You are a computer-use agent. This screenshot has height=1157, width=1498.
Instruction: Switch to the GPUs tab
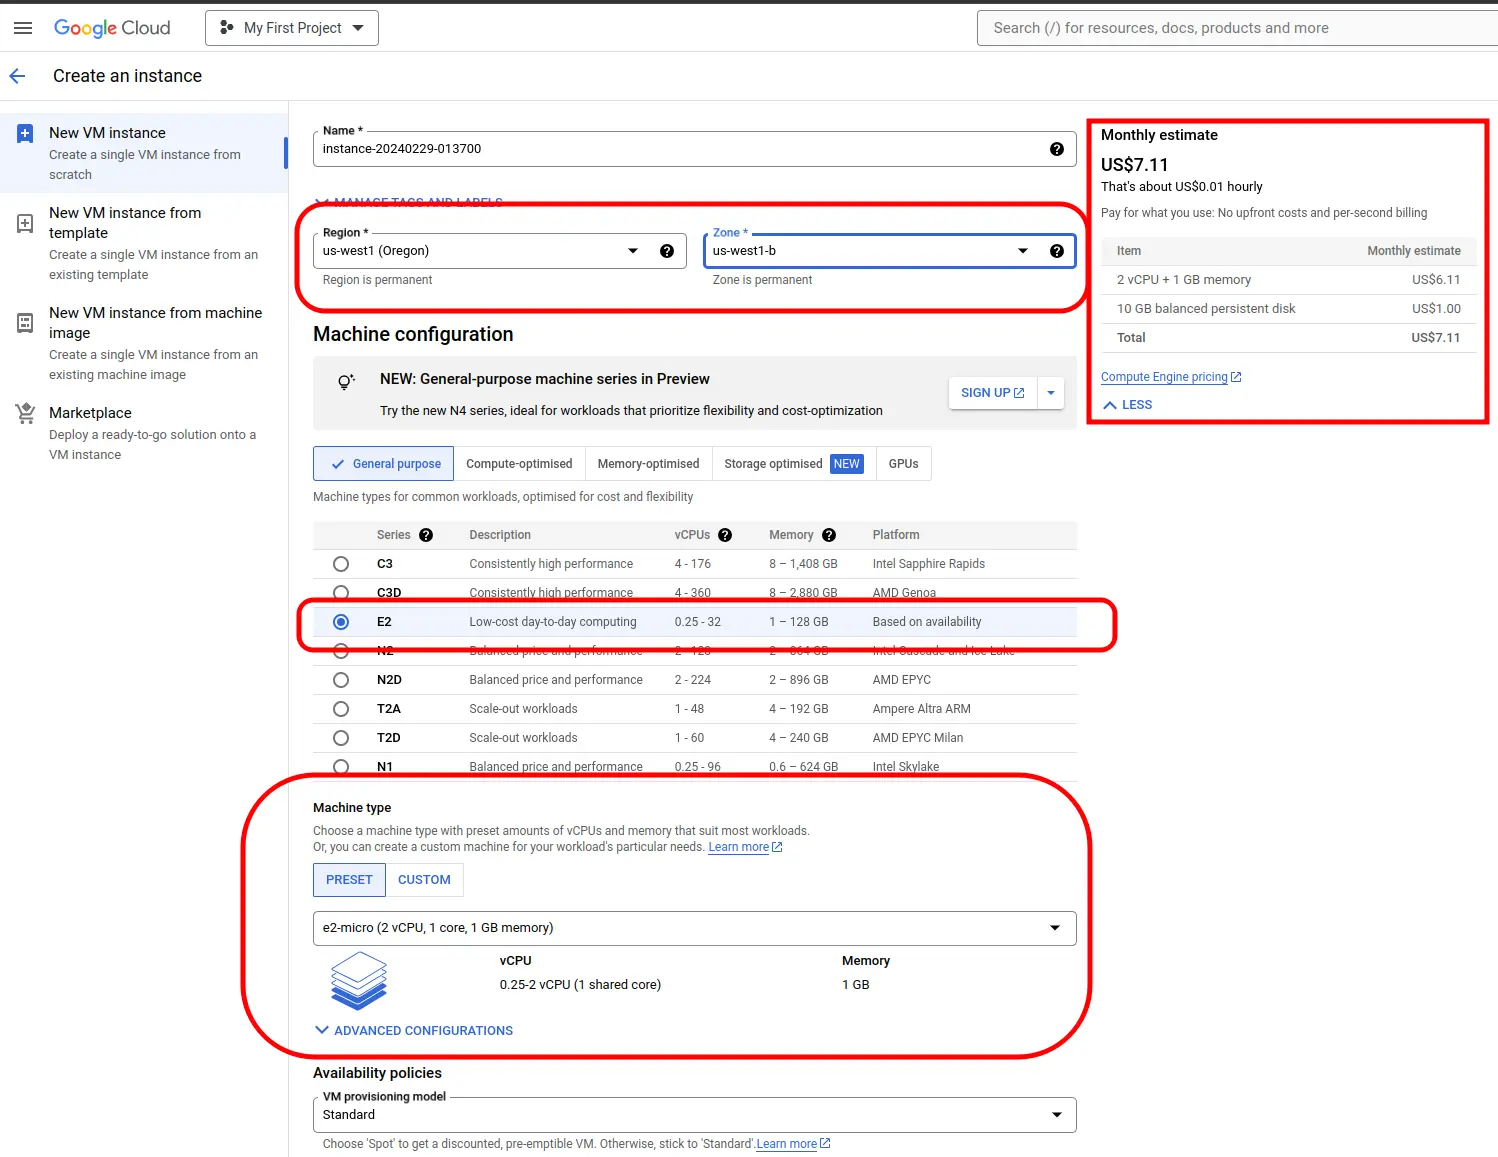click(903, 464)
